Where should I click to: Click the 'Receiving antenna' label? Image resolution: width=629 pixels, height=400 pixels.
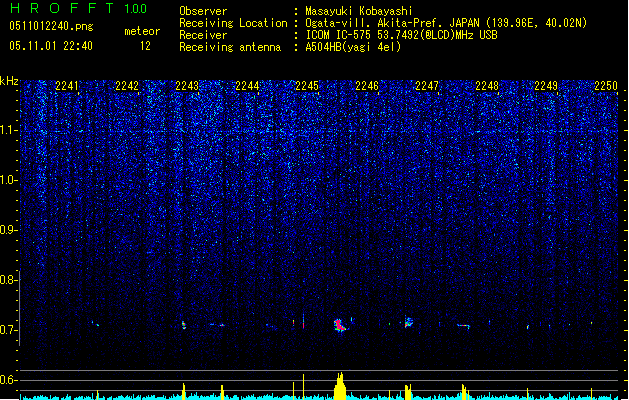point(230,47)
